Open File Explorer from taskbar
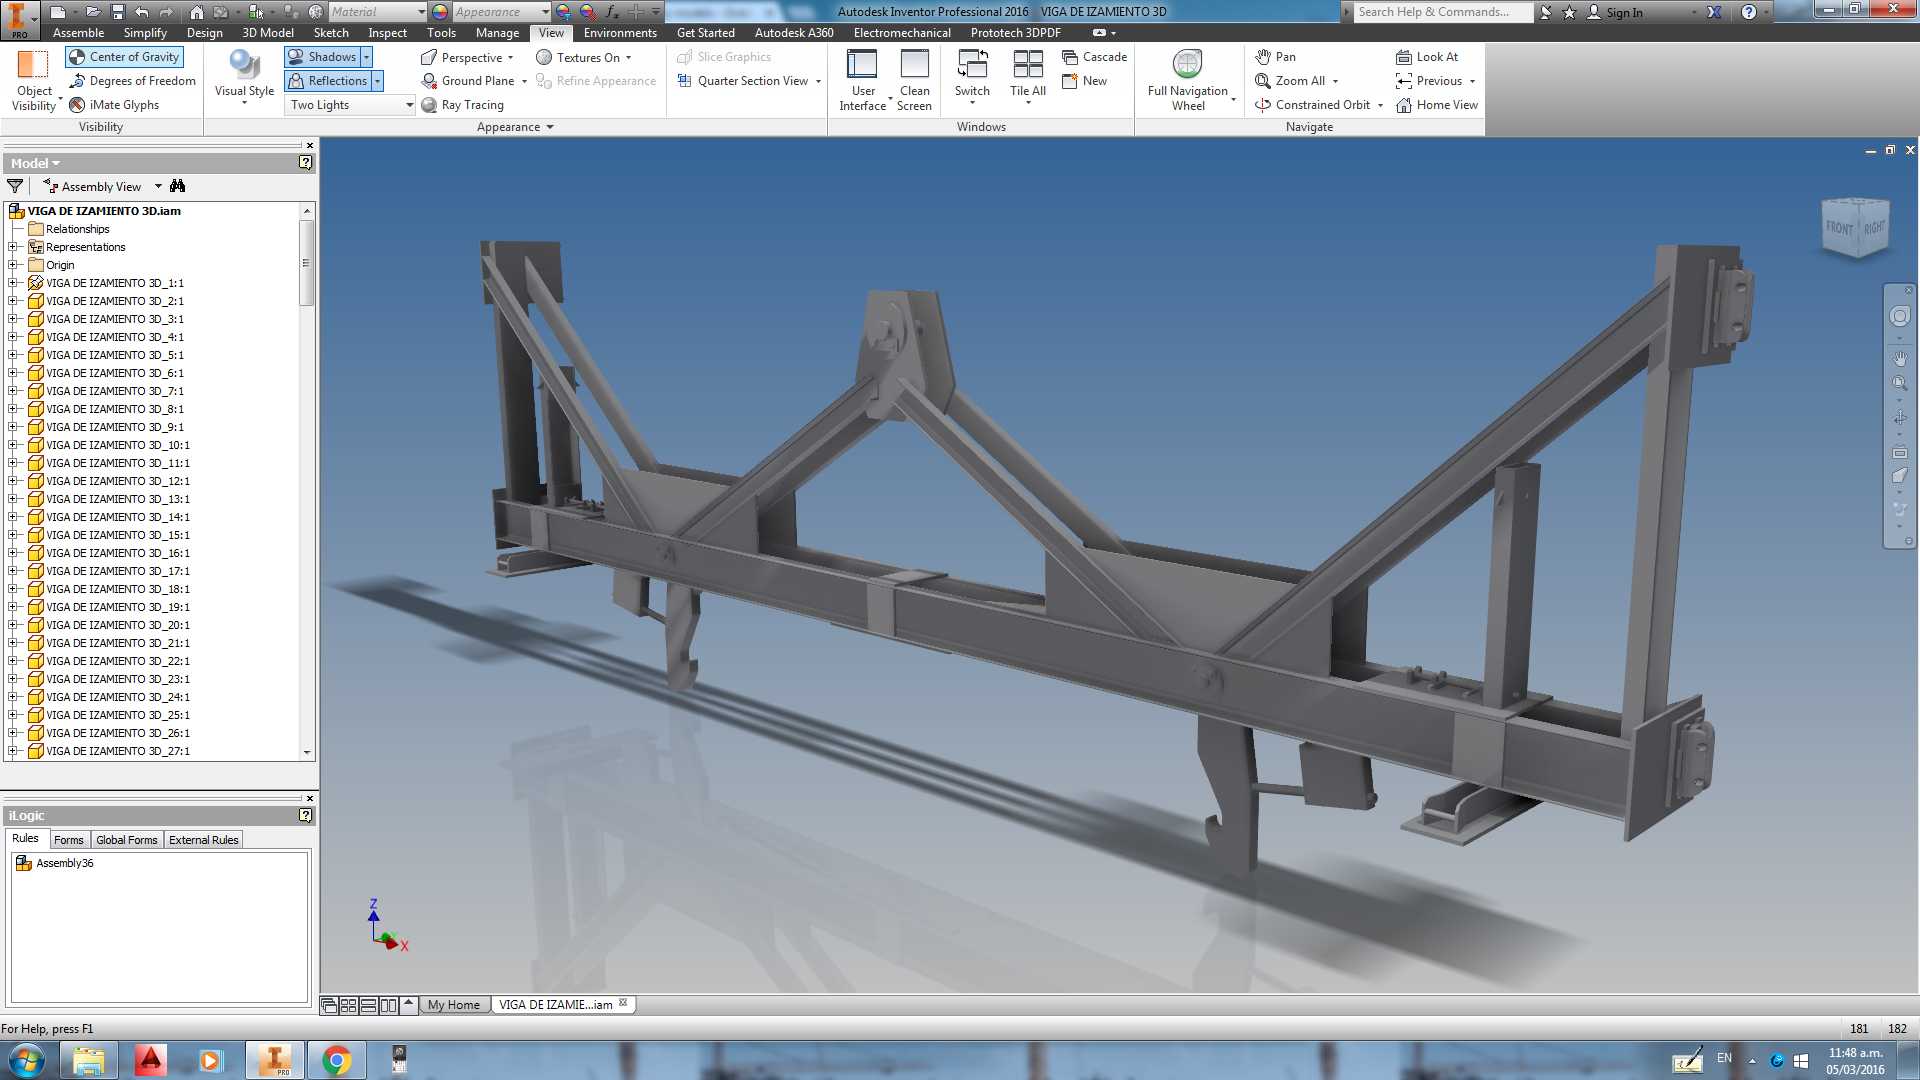Screen dimensions: 1920x1080 (88, 1060)
